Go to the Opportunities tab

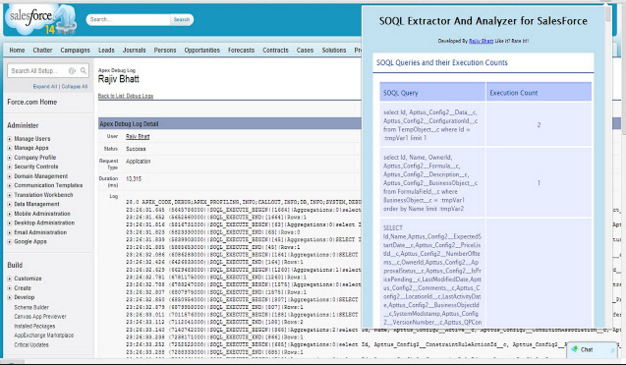(202, 50)
